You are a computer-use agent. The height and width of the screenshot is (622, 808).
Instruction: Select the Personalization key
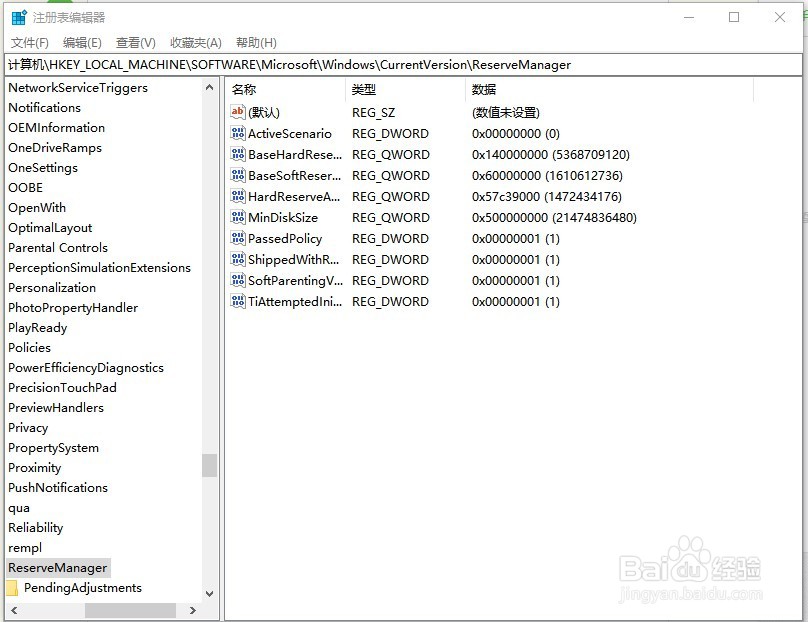[x=52, y=288]
